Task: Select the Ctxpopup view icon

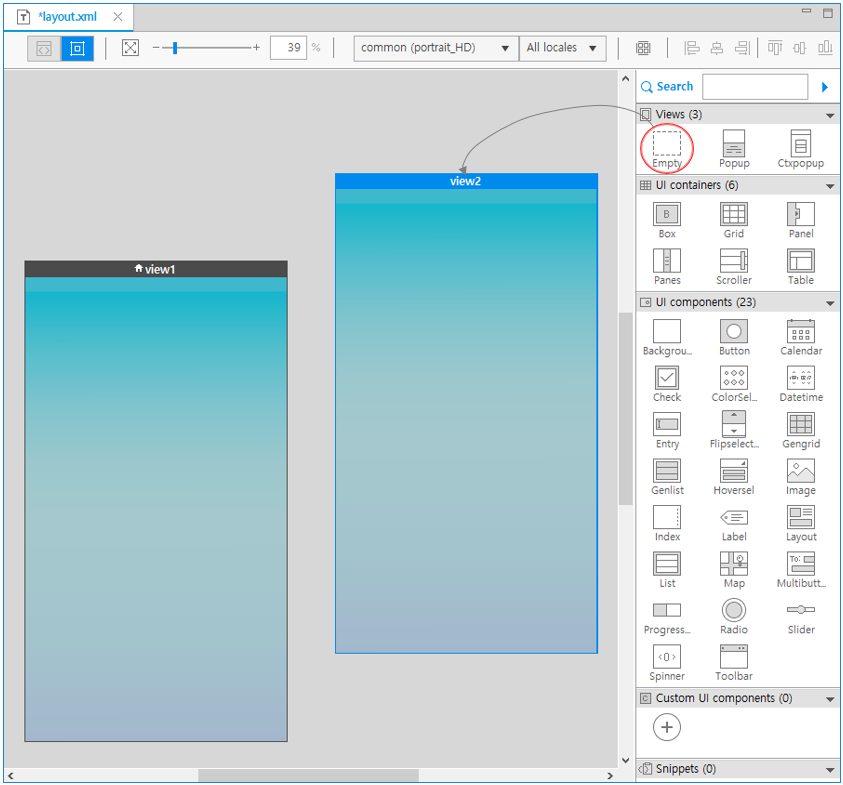Action: (800, 143)
